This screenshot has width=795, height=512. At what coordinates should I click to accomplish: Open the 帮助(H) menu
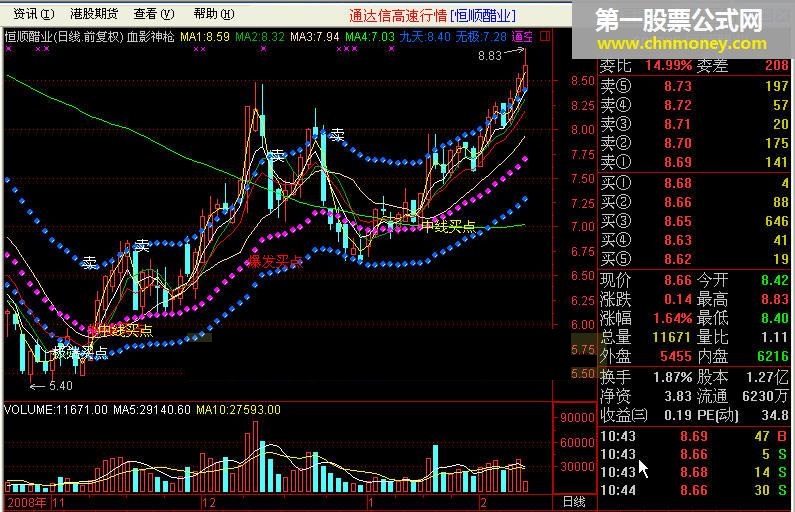tap(213, 14)
